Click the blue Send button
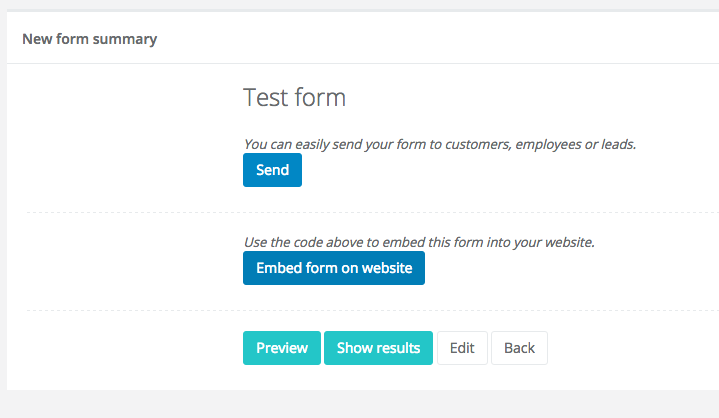This screenshot has height=418, width=719. tap(272, 170)
